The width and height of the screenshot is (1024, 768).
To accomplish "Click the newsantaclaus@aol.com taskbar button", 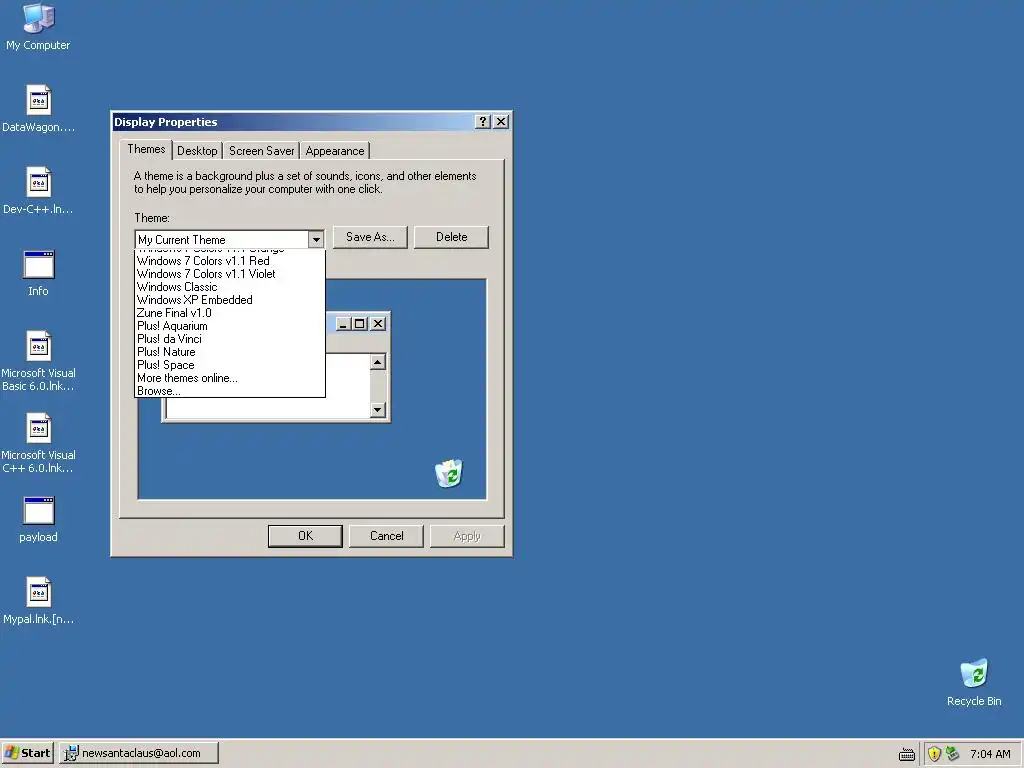I will pos(139,753).
